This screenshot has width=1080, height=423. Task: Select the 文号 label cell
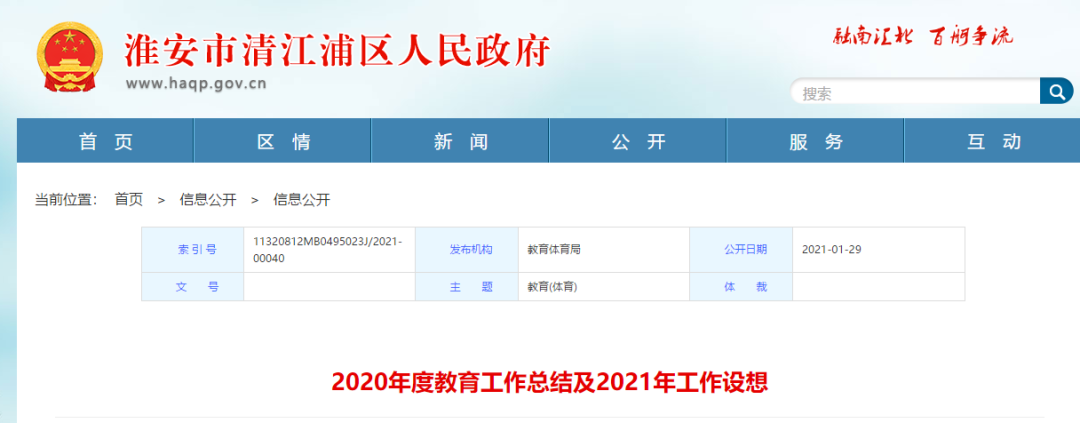[x=193, y=287]
